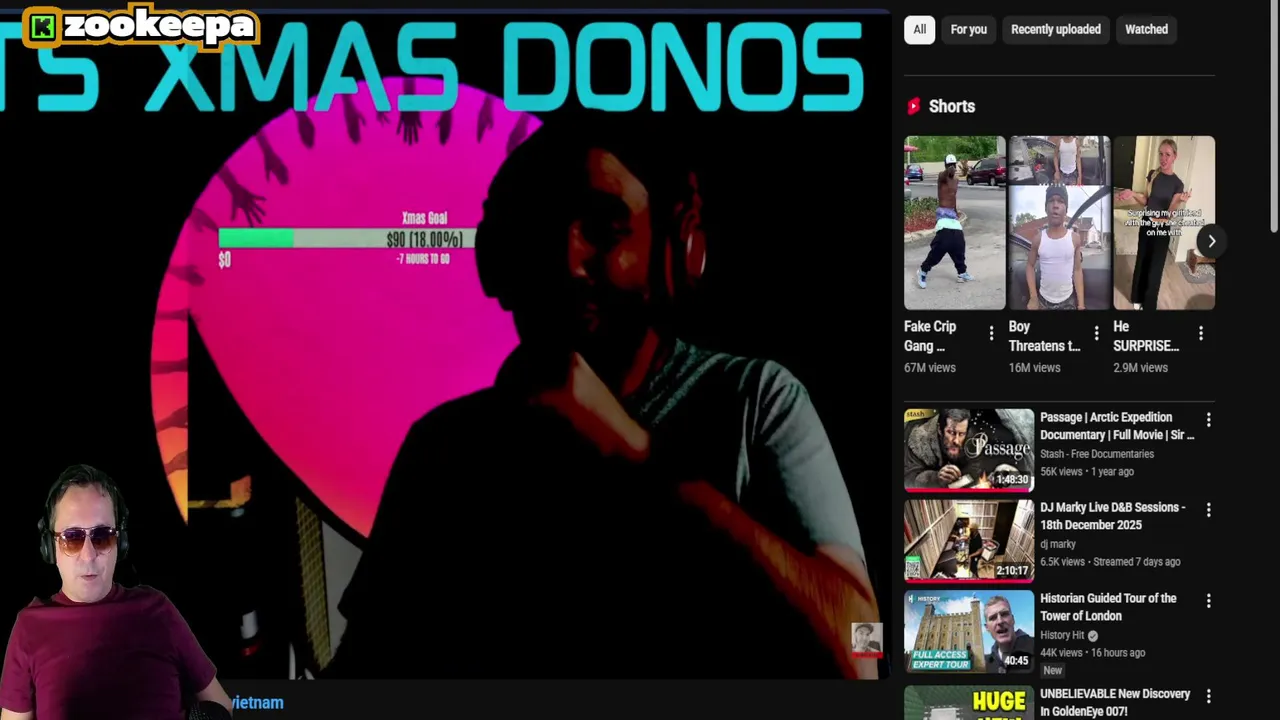The height and width of the screenshot is (720, 1280).
Task: Click the 2:10:17 duration badge
Action: coord(1012,570)
